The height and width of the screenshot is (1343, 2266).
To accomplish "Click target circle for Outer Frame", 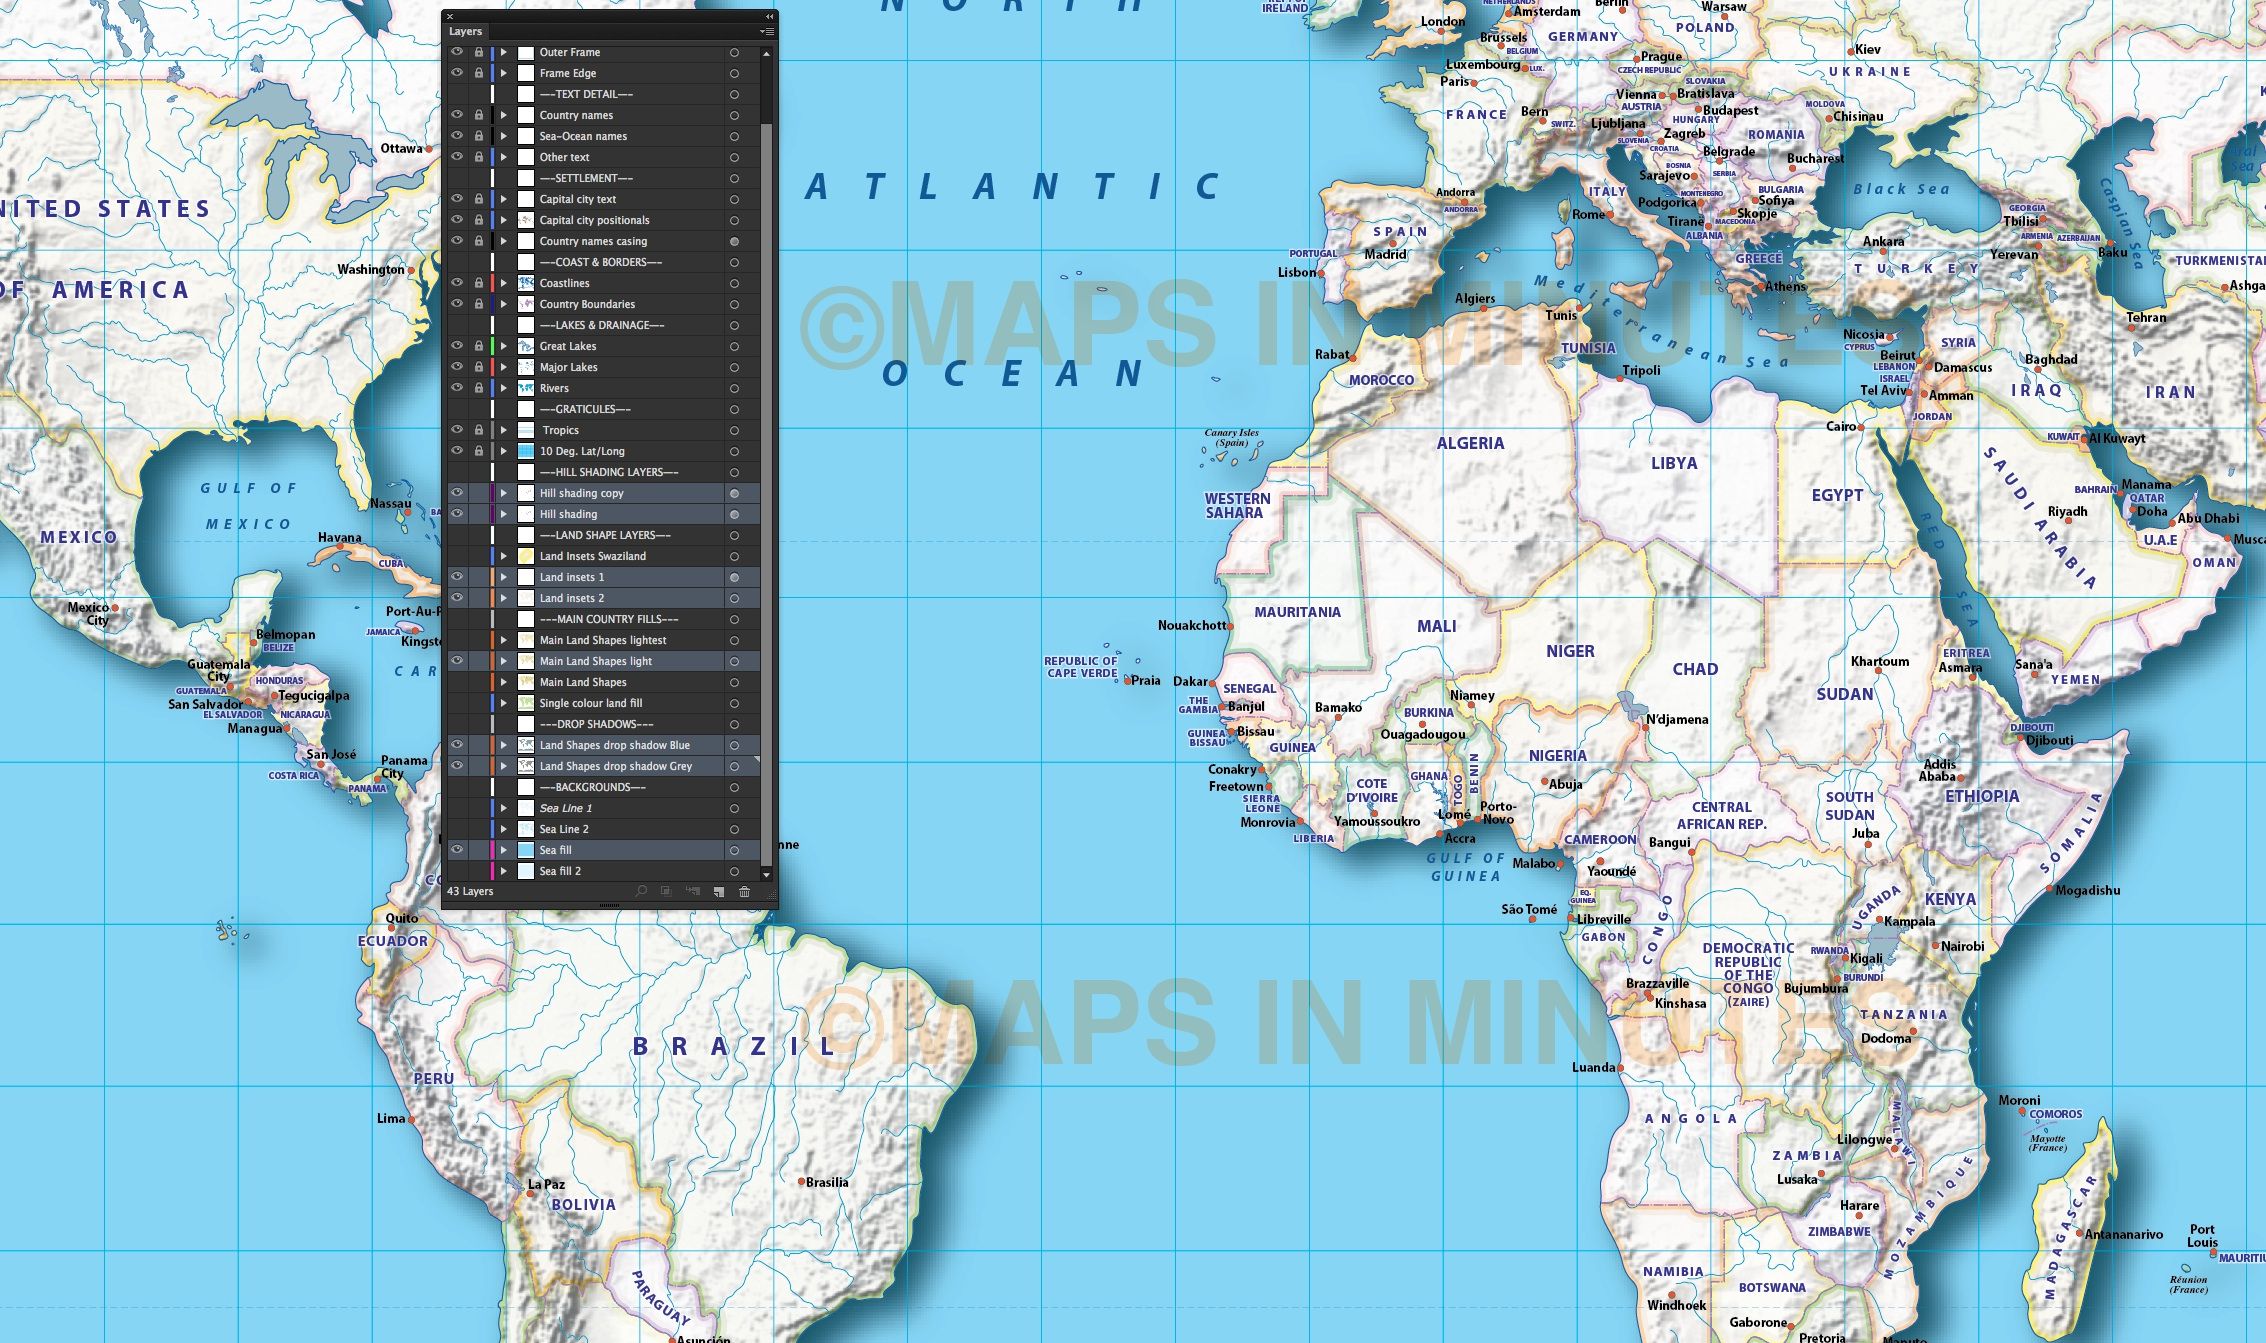I will [735, 52].
